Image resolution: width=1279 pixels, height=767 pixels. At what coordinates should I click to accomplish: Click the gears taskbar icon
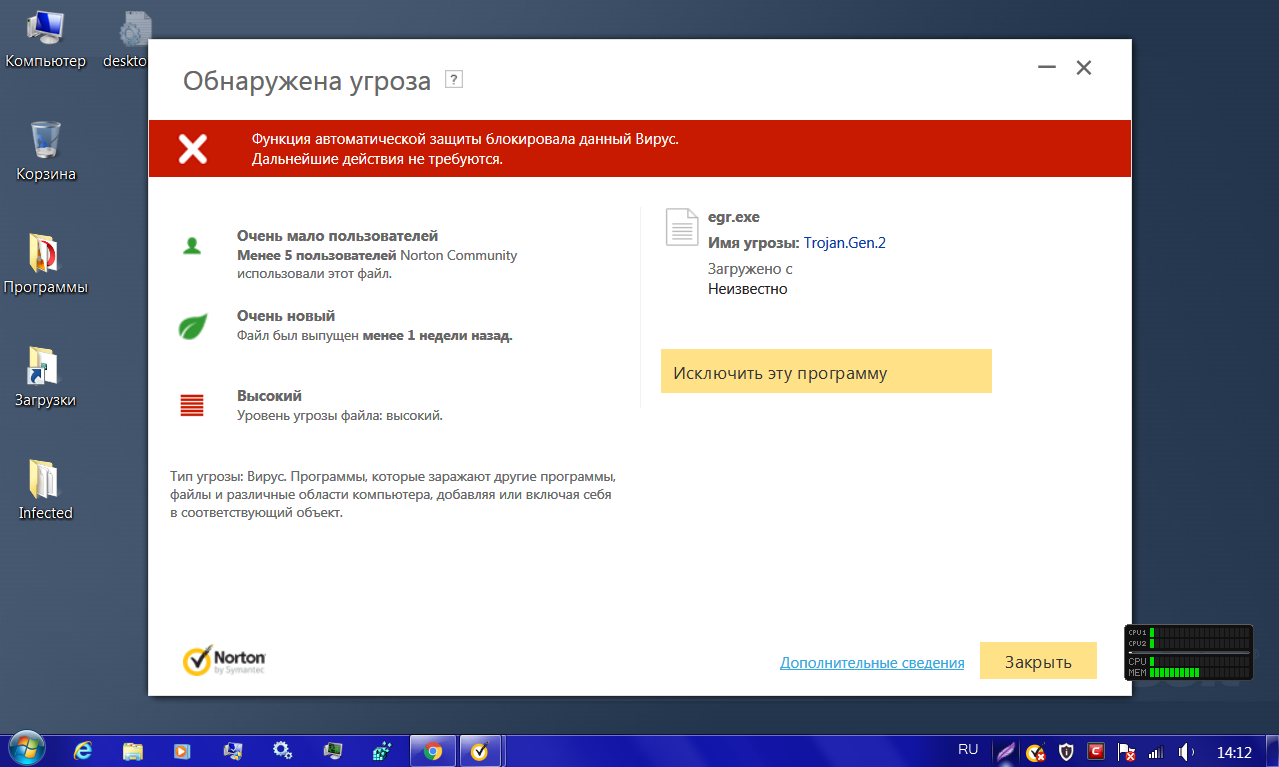(x=282, y=751)
